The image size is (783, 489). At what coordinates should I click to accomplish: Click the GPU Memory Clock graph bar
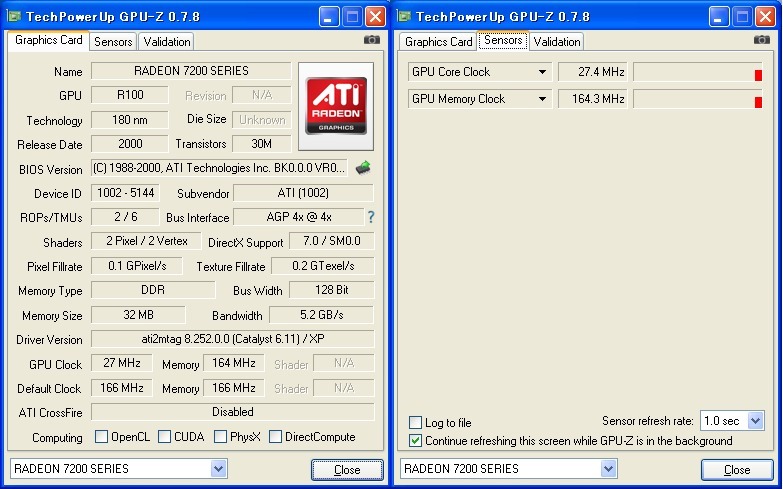coord(698,99)
